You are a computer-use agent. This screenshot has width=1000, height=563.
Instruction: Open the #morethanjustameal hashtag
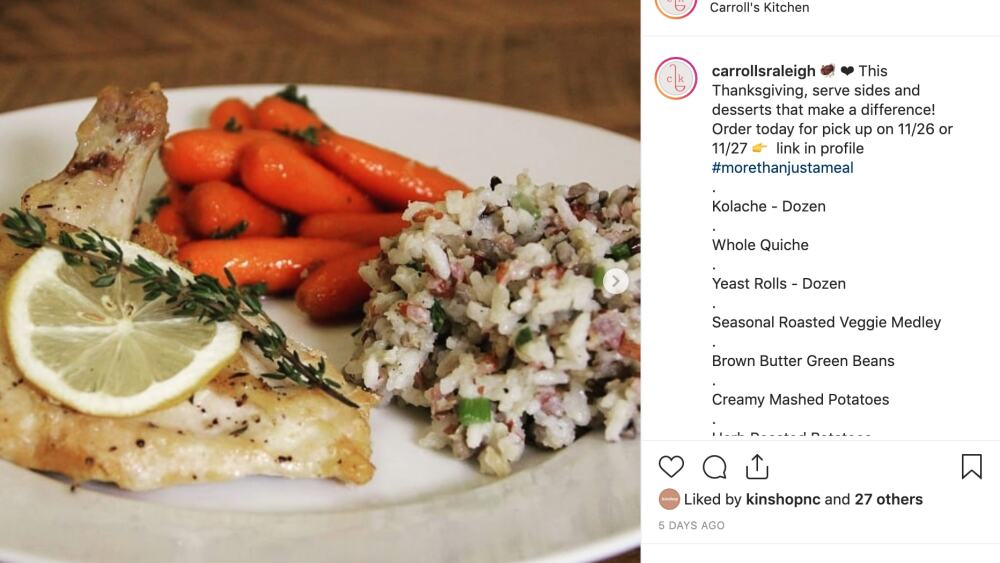pos(783,168)
